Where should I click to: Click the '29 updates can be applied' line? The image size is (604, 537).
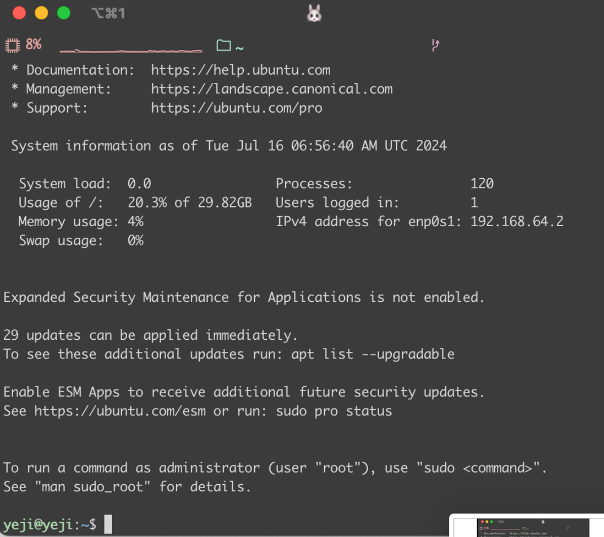click(x=150, y=335)
